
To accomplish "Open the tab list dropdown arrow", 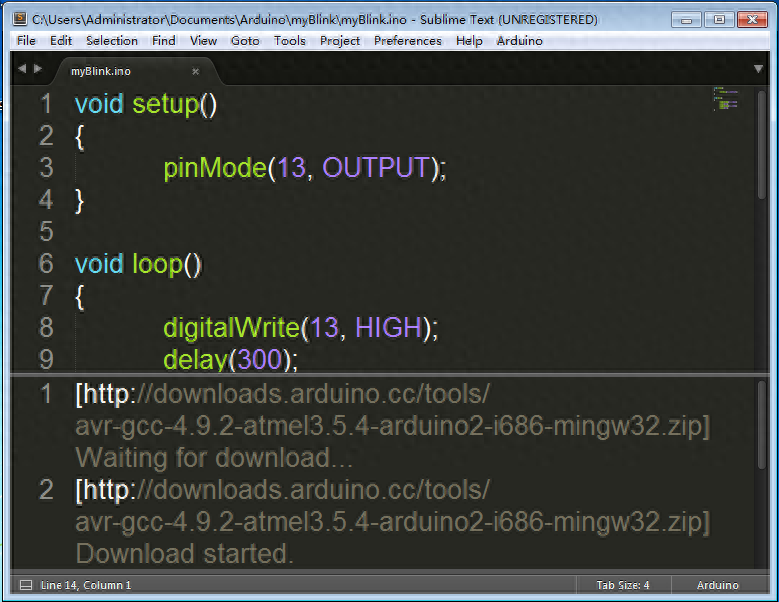I will [x=758, y=69].
